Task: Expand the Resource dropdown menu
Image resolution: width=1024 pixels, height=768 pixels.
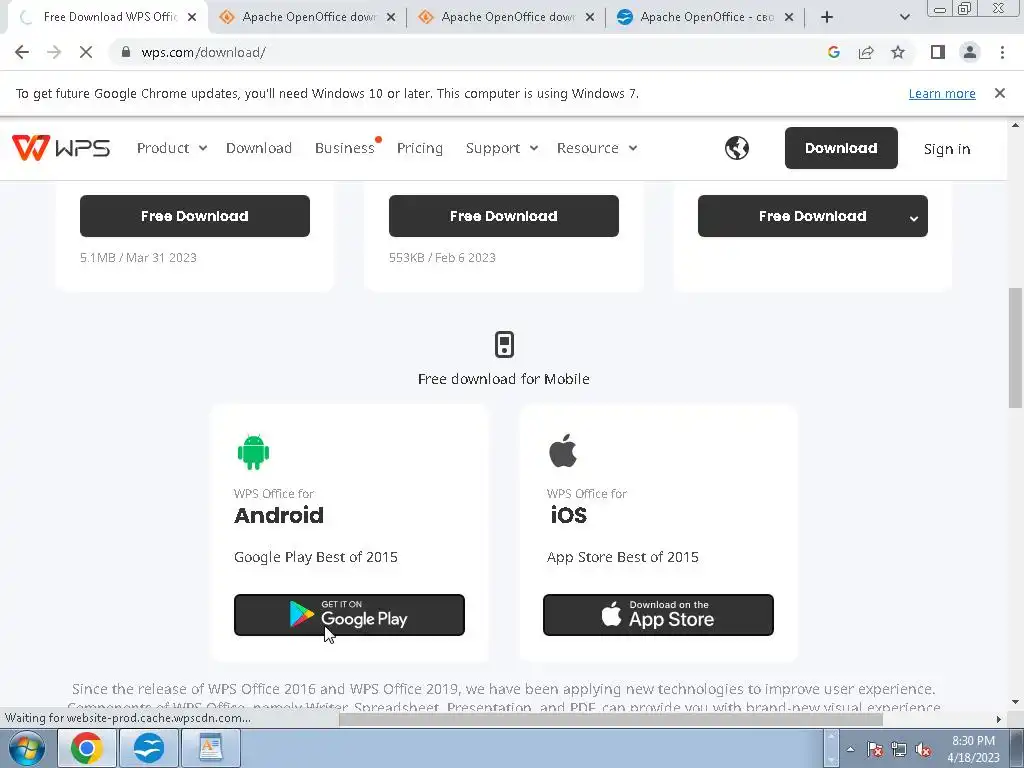Action: point(596,148)
